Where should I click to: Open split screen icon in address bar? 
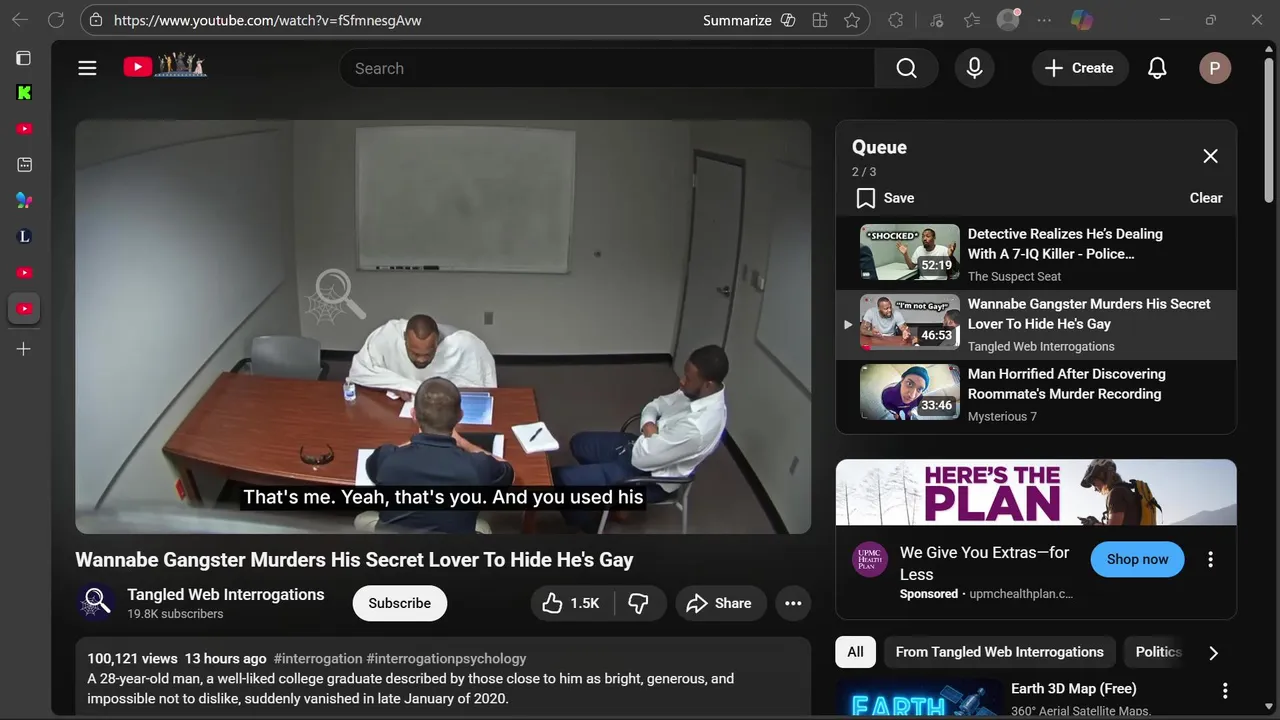pos(820,20)
